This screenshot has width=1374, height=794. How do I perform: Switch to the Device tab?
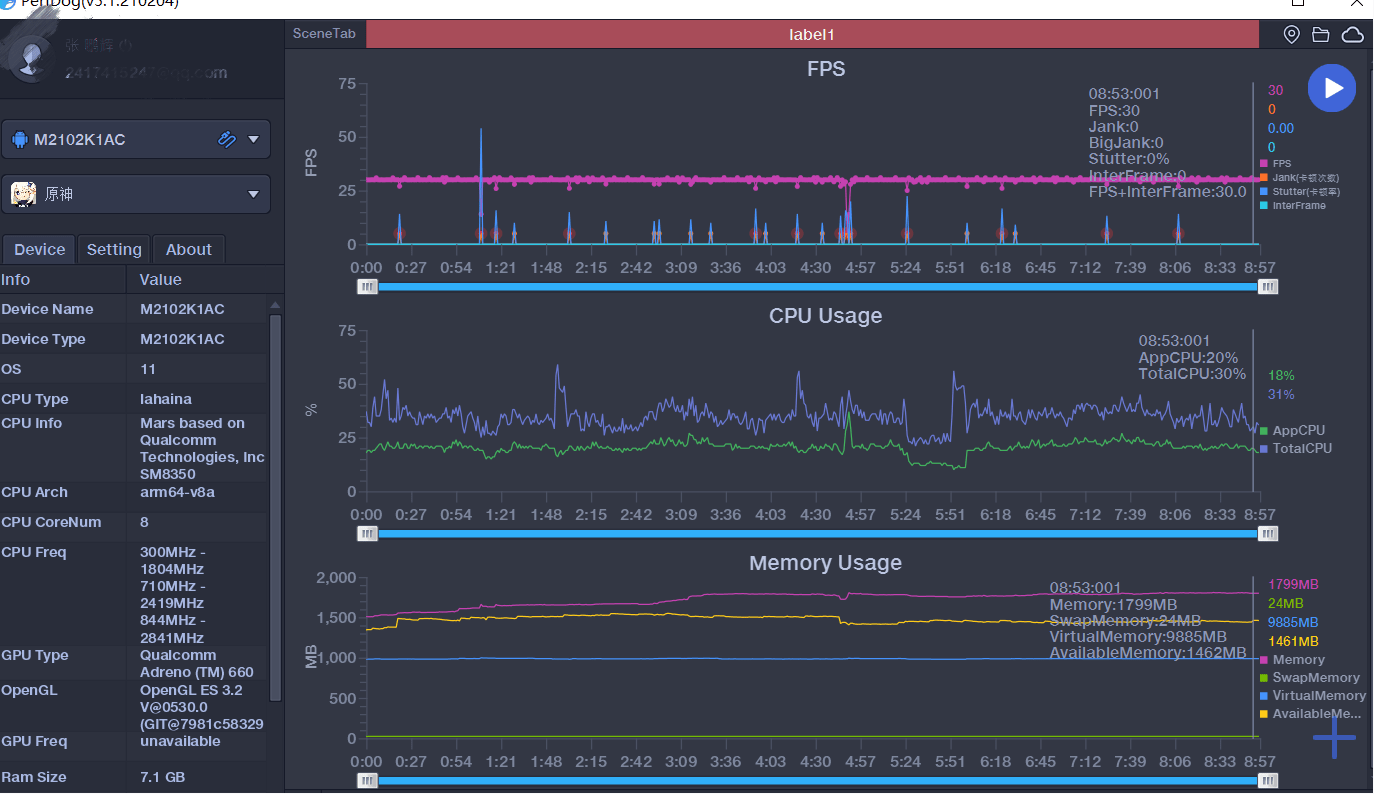click(39, 249)
